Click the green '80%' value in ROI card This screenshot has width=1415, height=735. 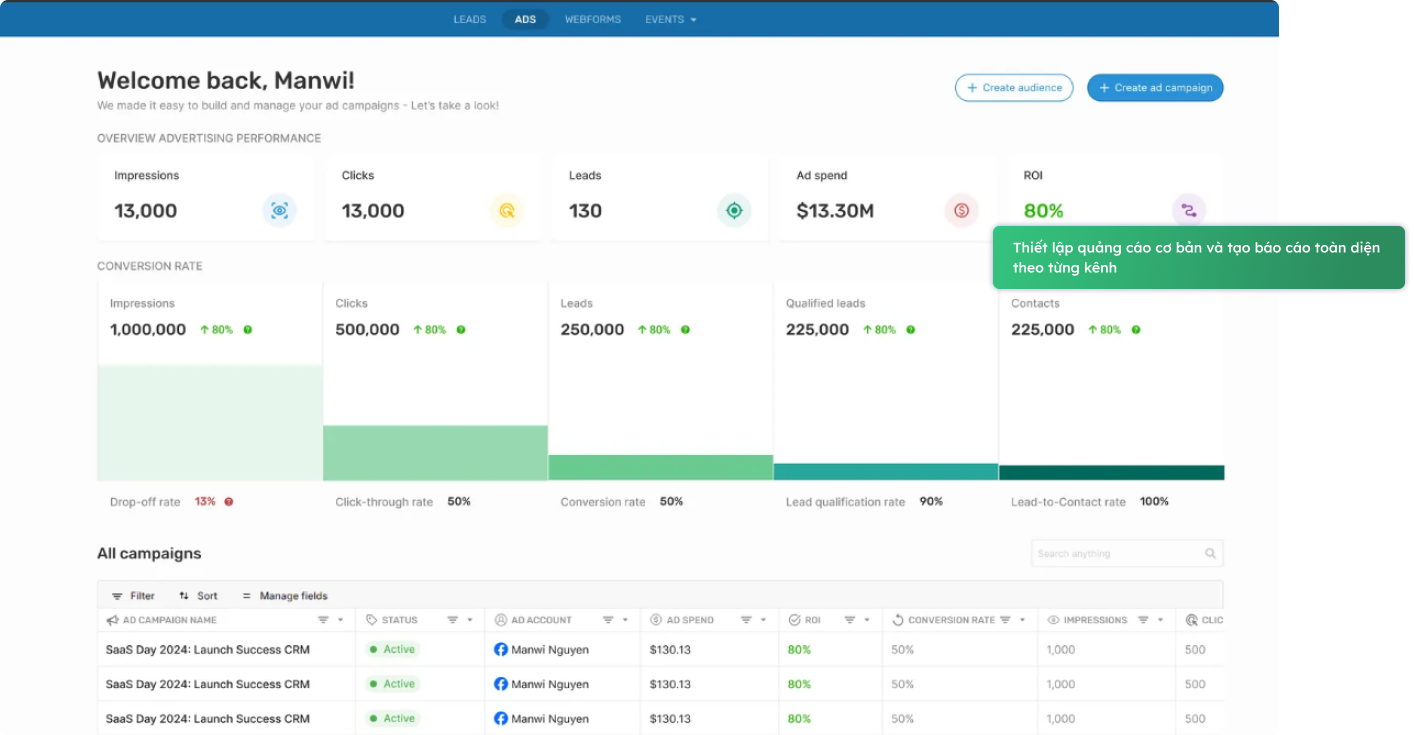[x=1043, y=211]
